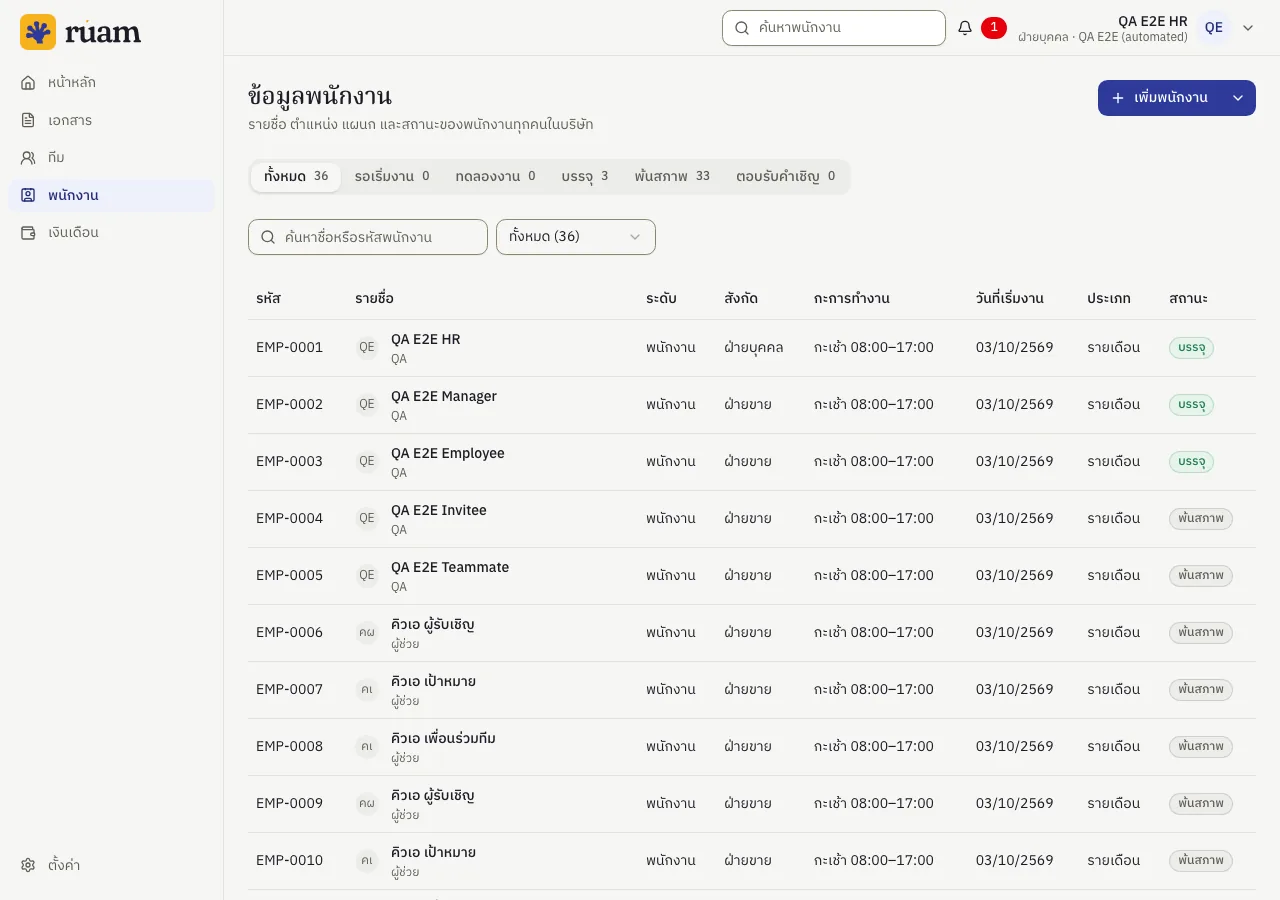1280x900 pixels.
Task: Click the magnifier icon in ค้นหาพนักงาน box
Action: (742, 28)
